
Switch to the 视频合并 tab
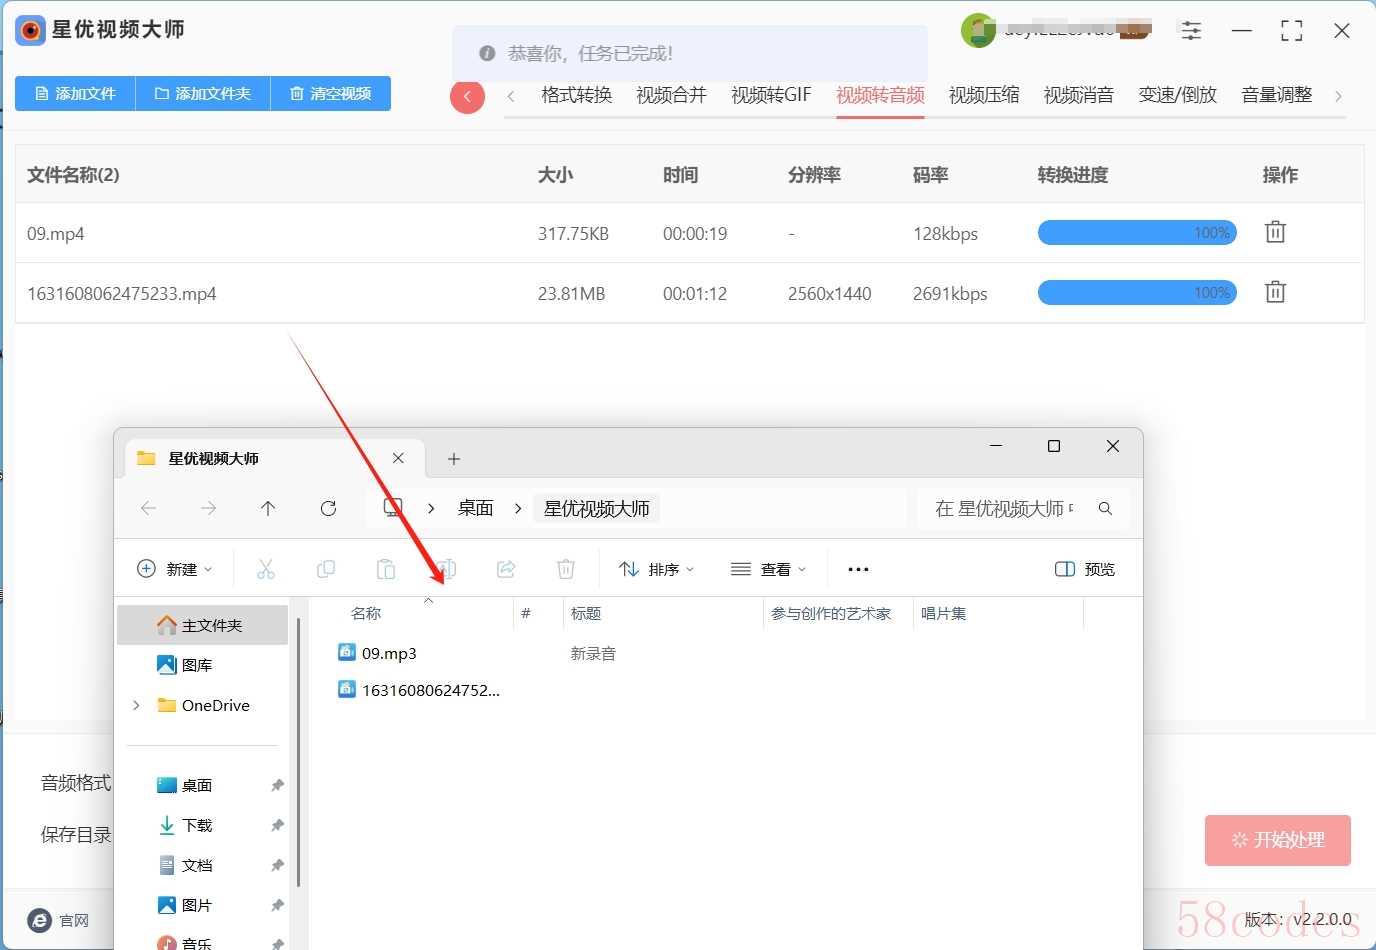(x=671, y=95)
